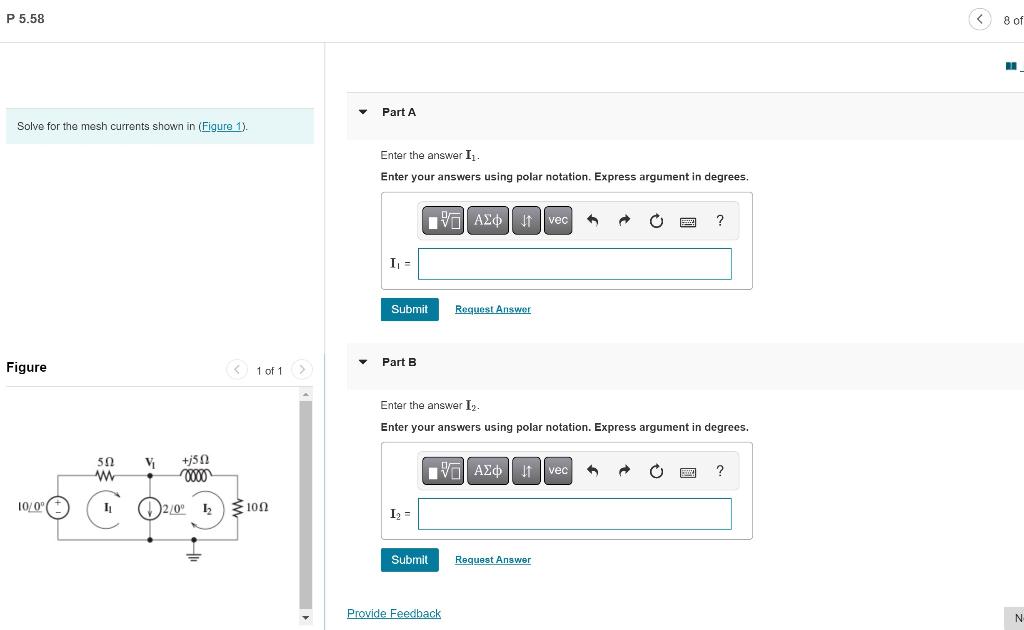This screenshot has width=1024, height=630.
Task: Insert Greek symbols using ΑΣΦ in Part A
Action: 488,220
